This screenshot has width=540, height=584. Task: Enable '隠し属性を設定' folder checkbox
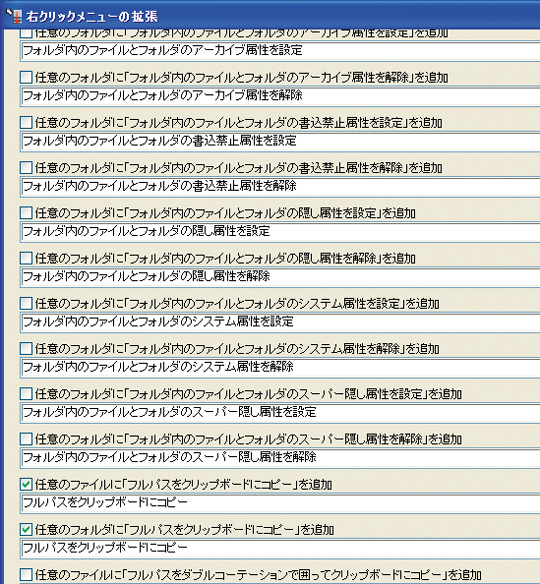(x=26, y=213)
